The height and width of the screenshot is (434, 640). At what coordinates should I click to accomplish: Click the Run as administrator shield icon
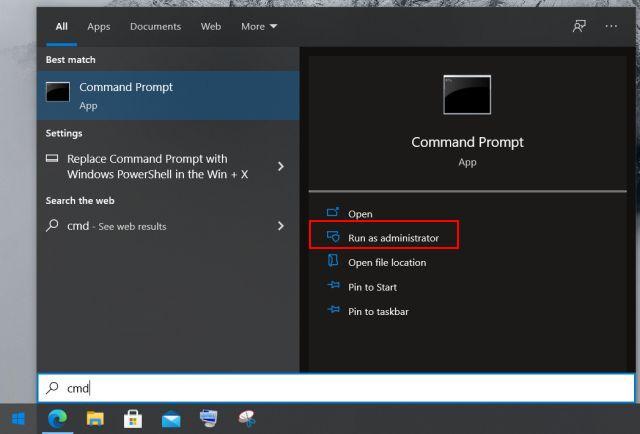pos(333,236)
